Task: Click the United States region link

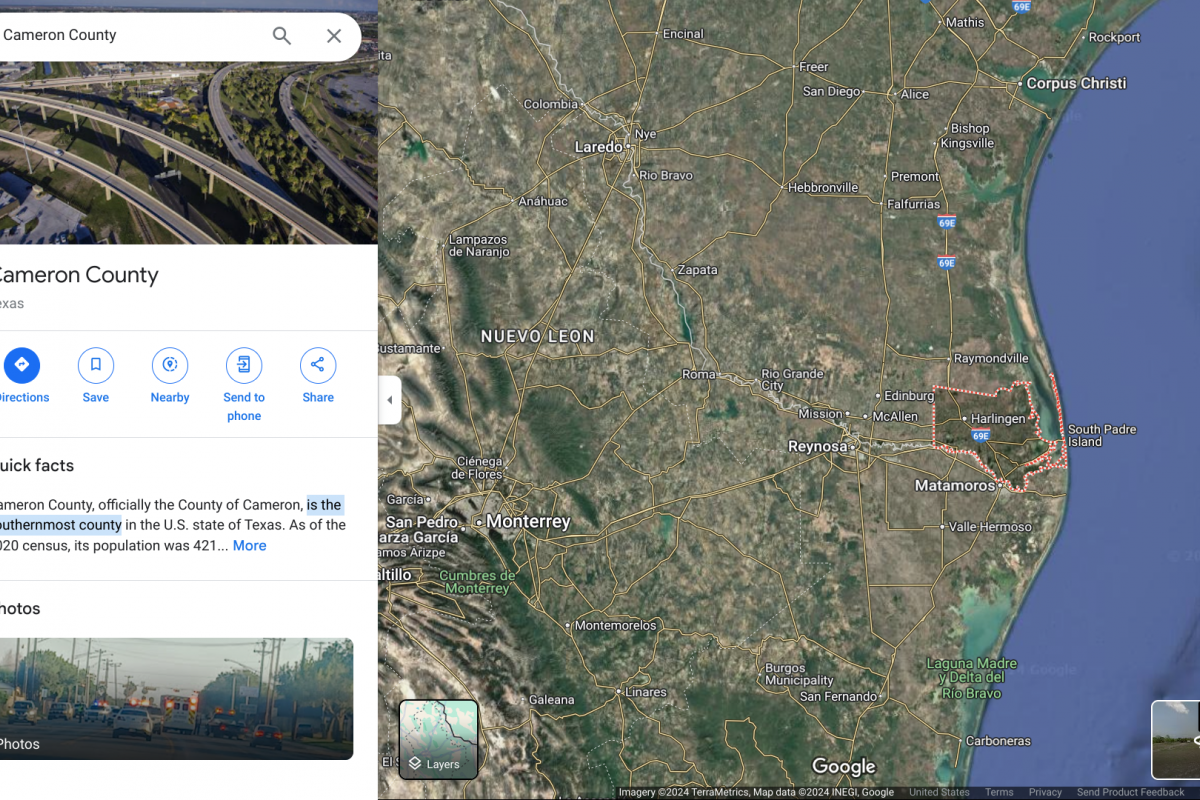Action: pyautogui.click(x=939, y=792)
